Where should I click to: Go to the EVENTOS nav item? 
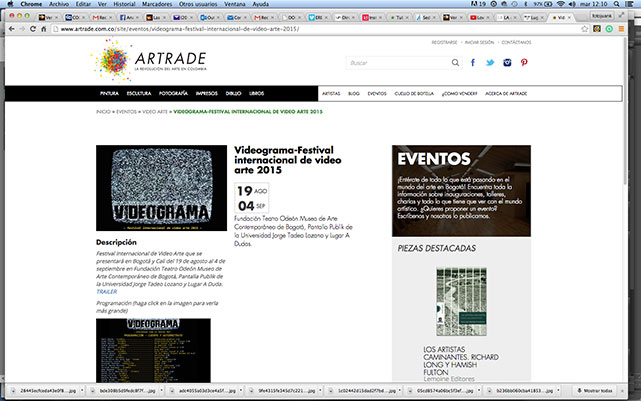tap(377, 92)
